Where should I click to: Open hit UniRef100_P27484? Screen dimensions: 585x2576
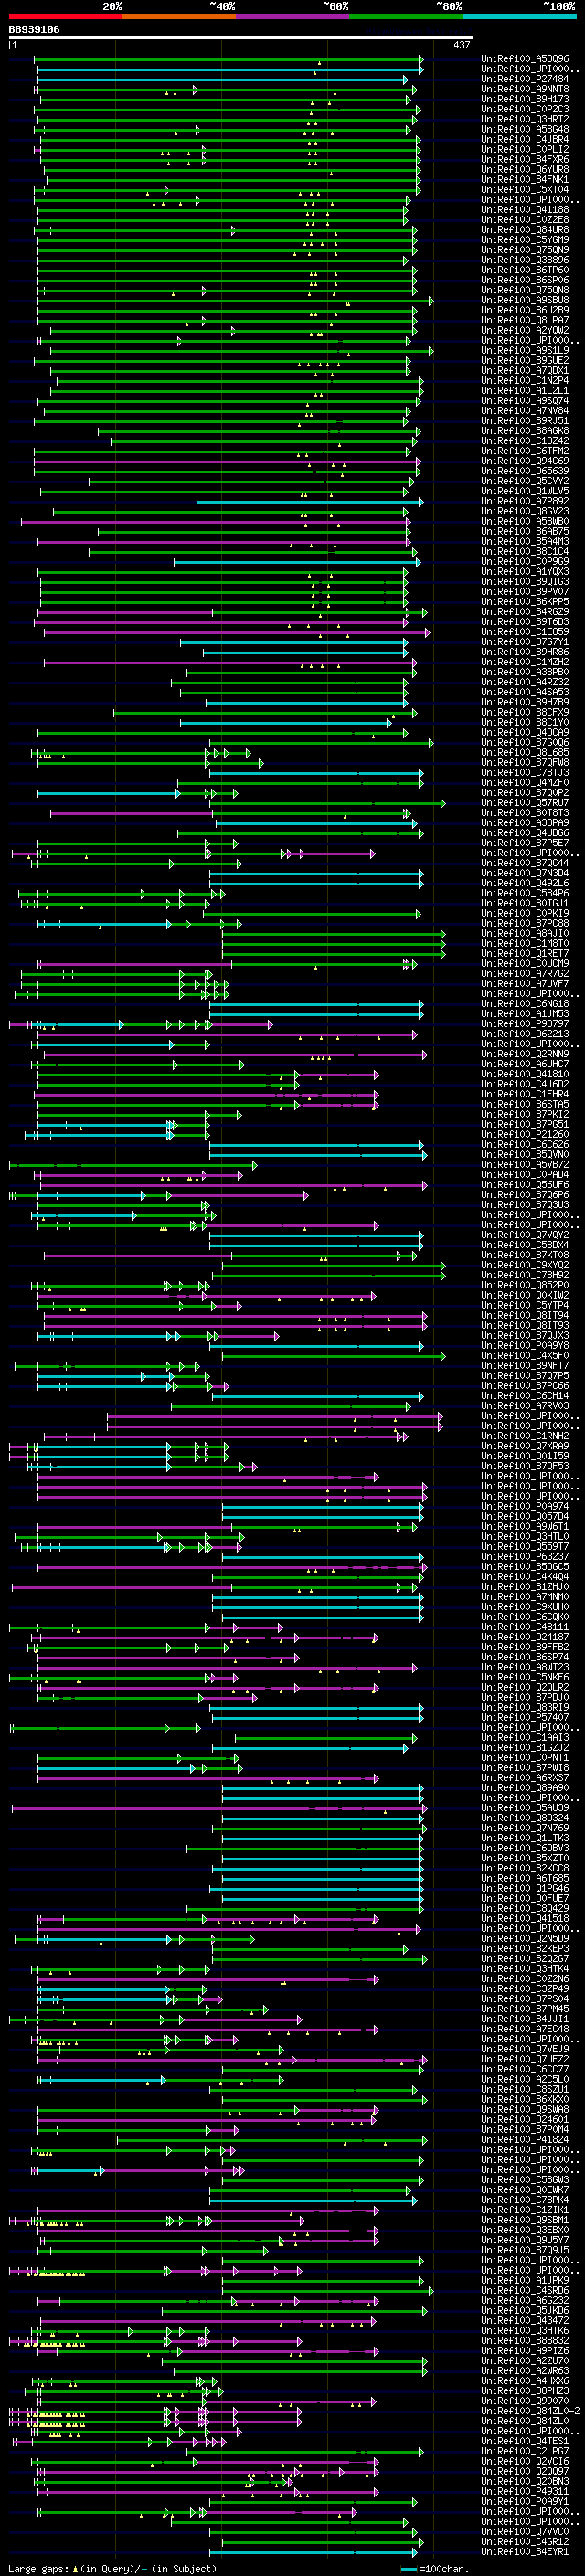point(525,79)
